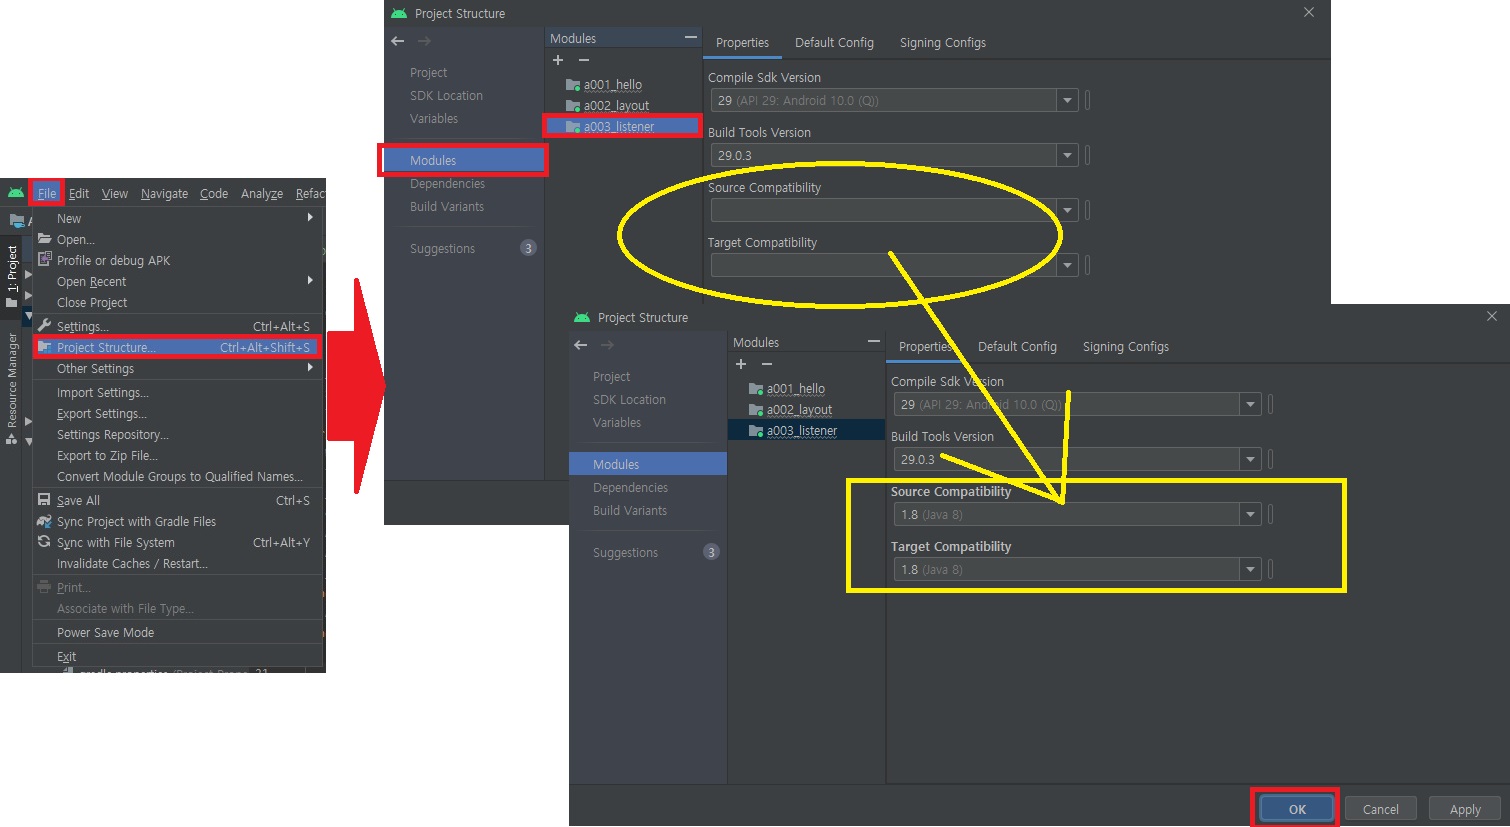Collapse Modules panel in upper dialog

[690, 38]
